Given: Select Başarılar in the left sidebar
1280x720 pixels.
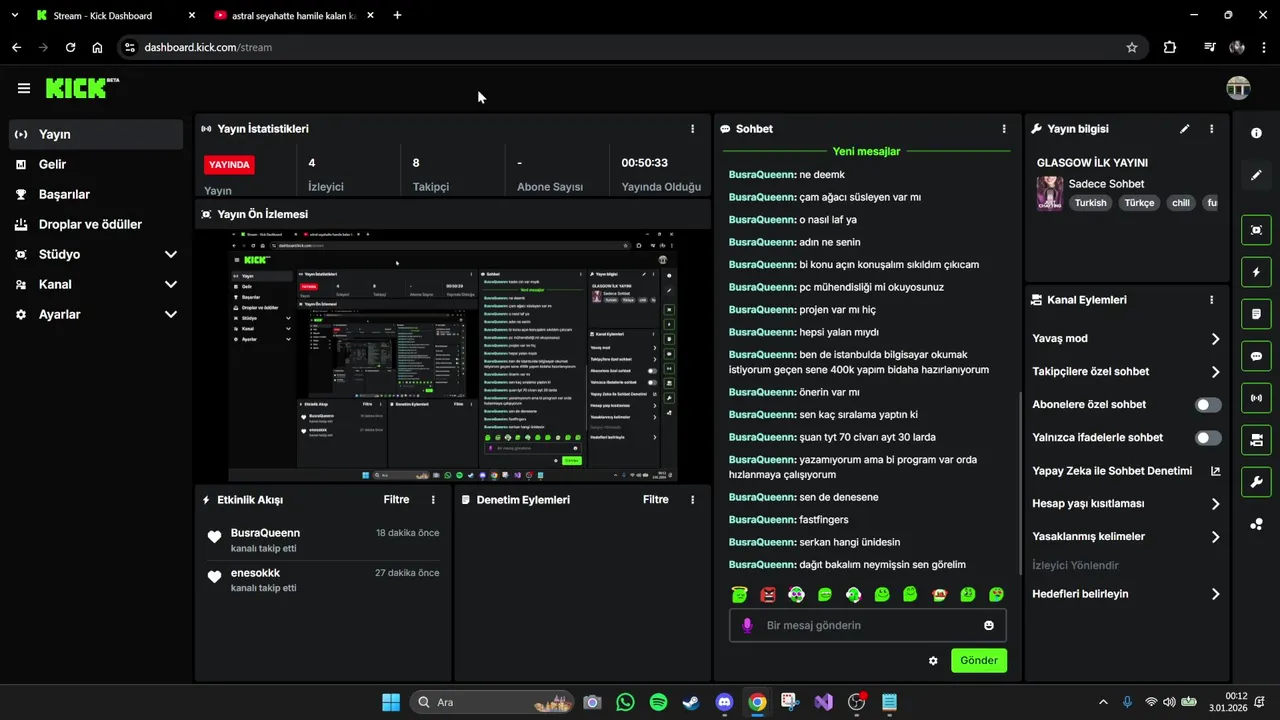Looking at the screenshot, I should pyautogui.click(x=96, y=194).
